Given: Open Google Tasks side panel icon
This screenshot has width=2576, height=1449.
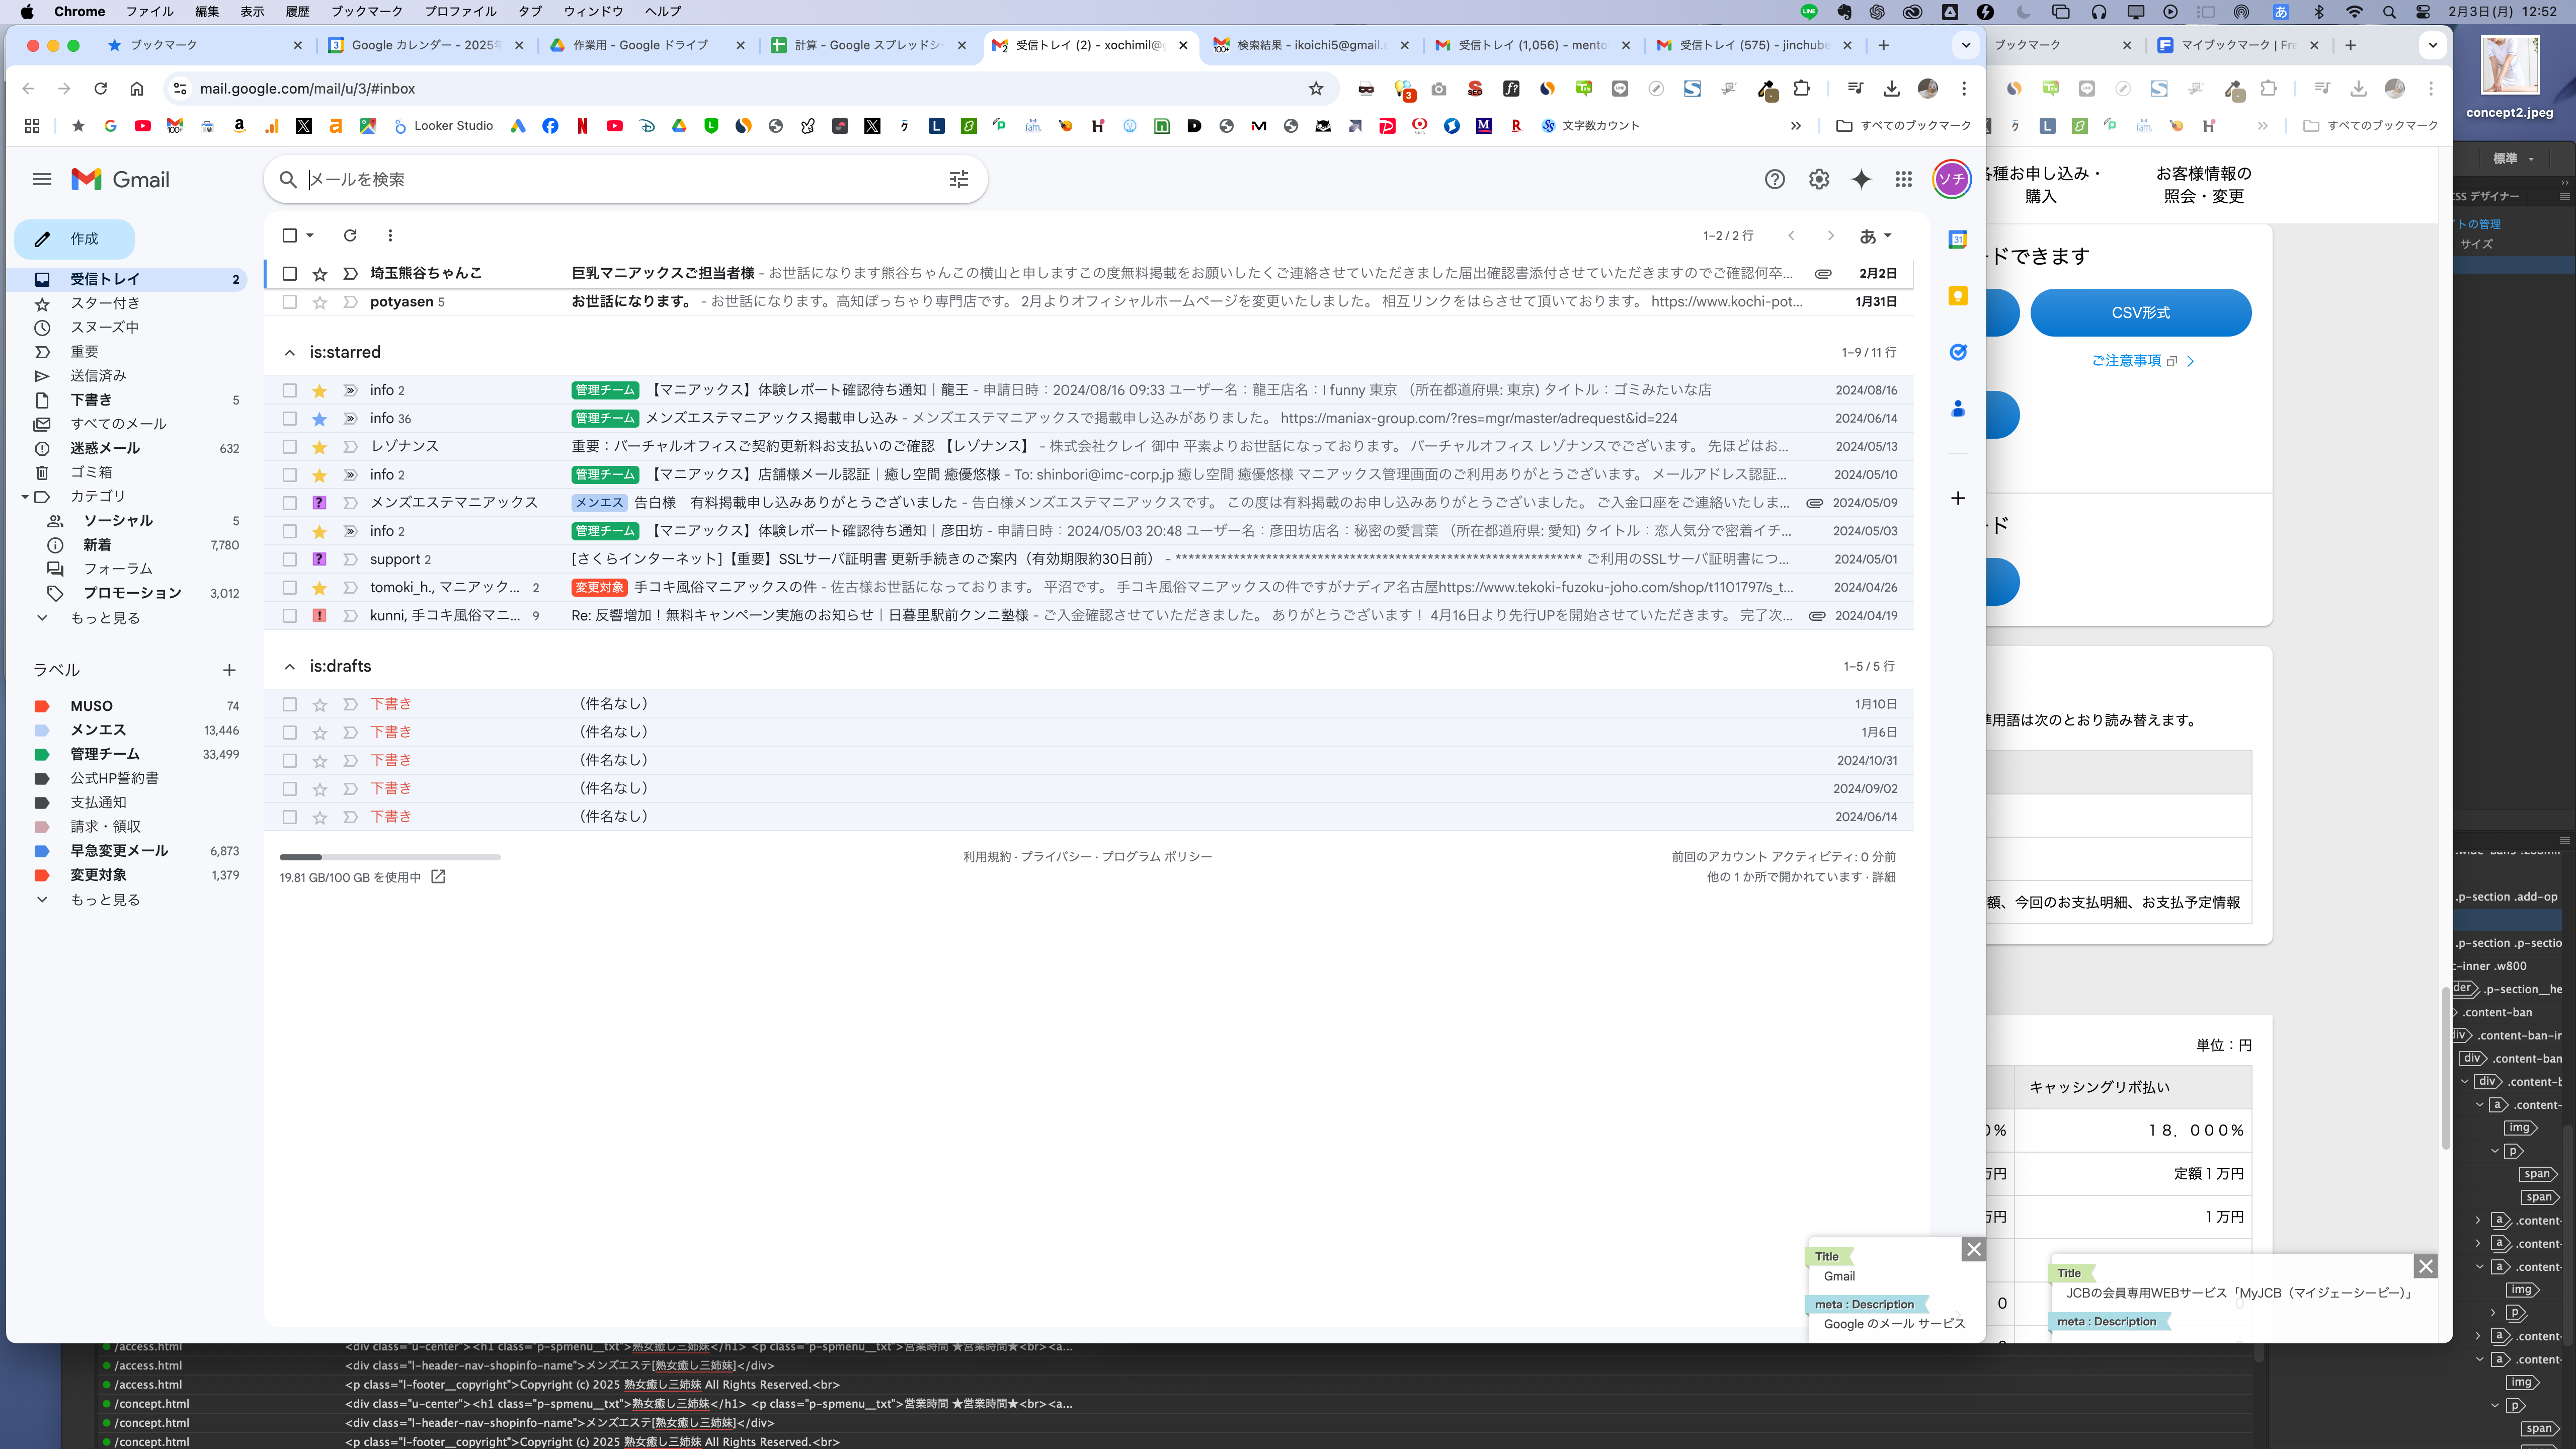Looking at the screenshot, I should [1958, 352].
